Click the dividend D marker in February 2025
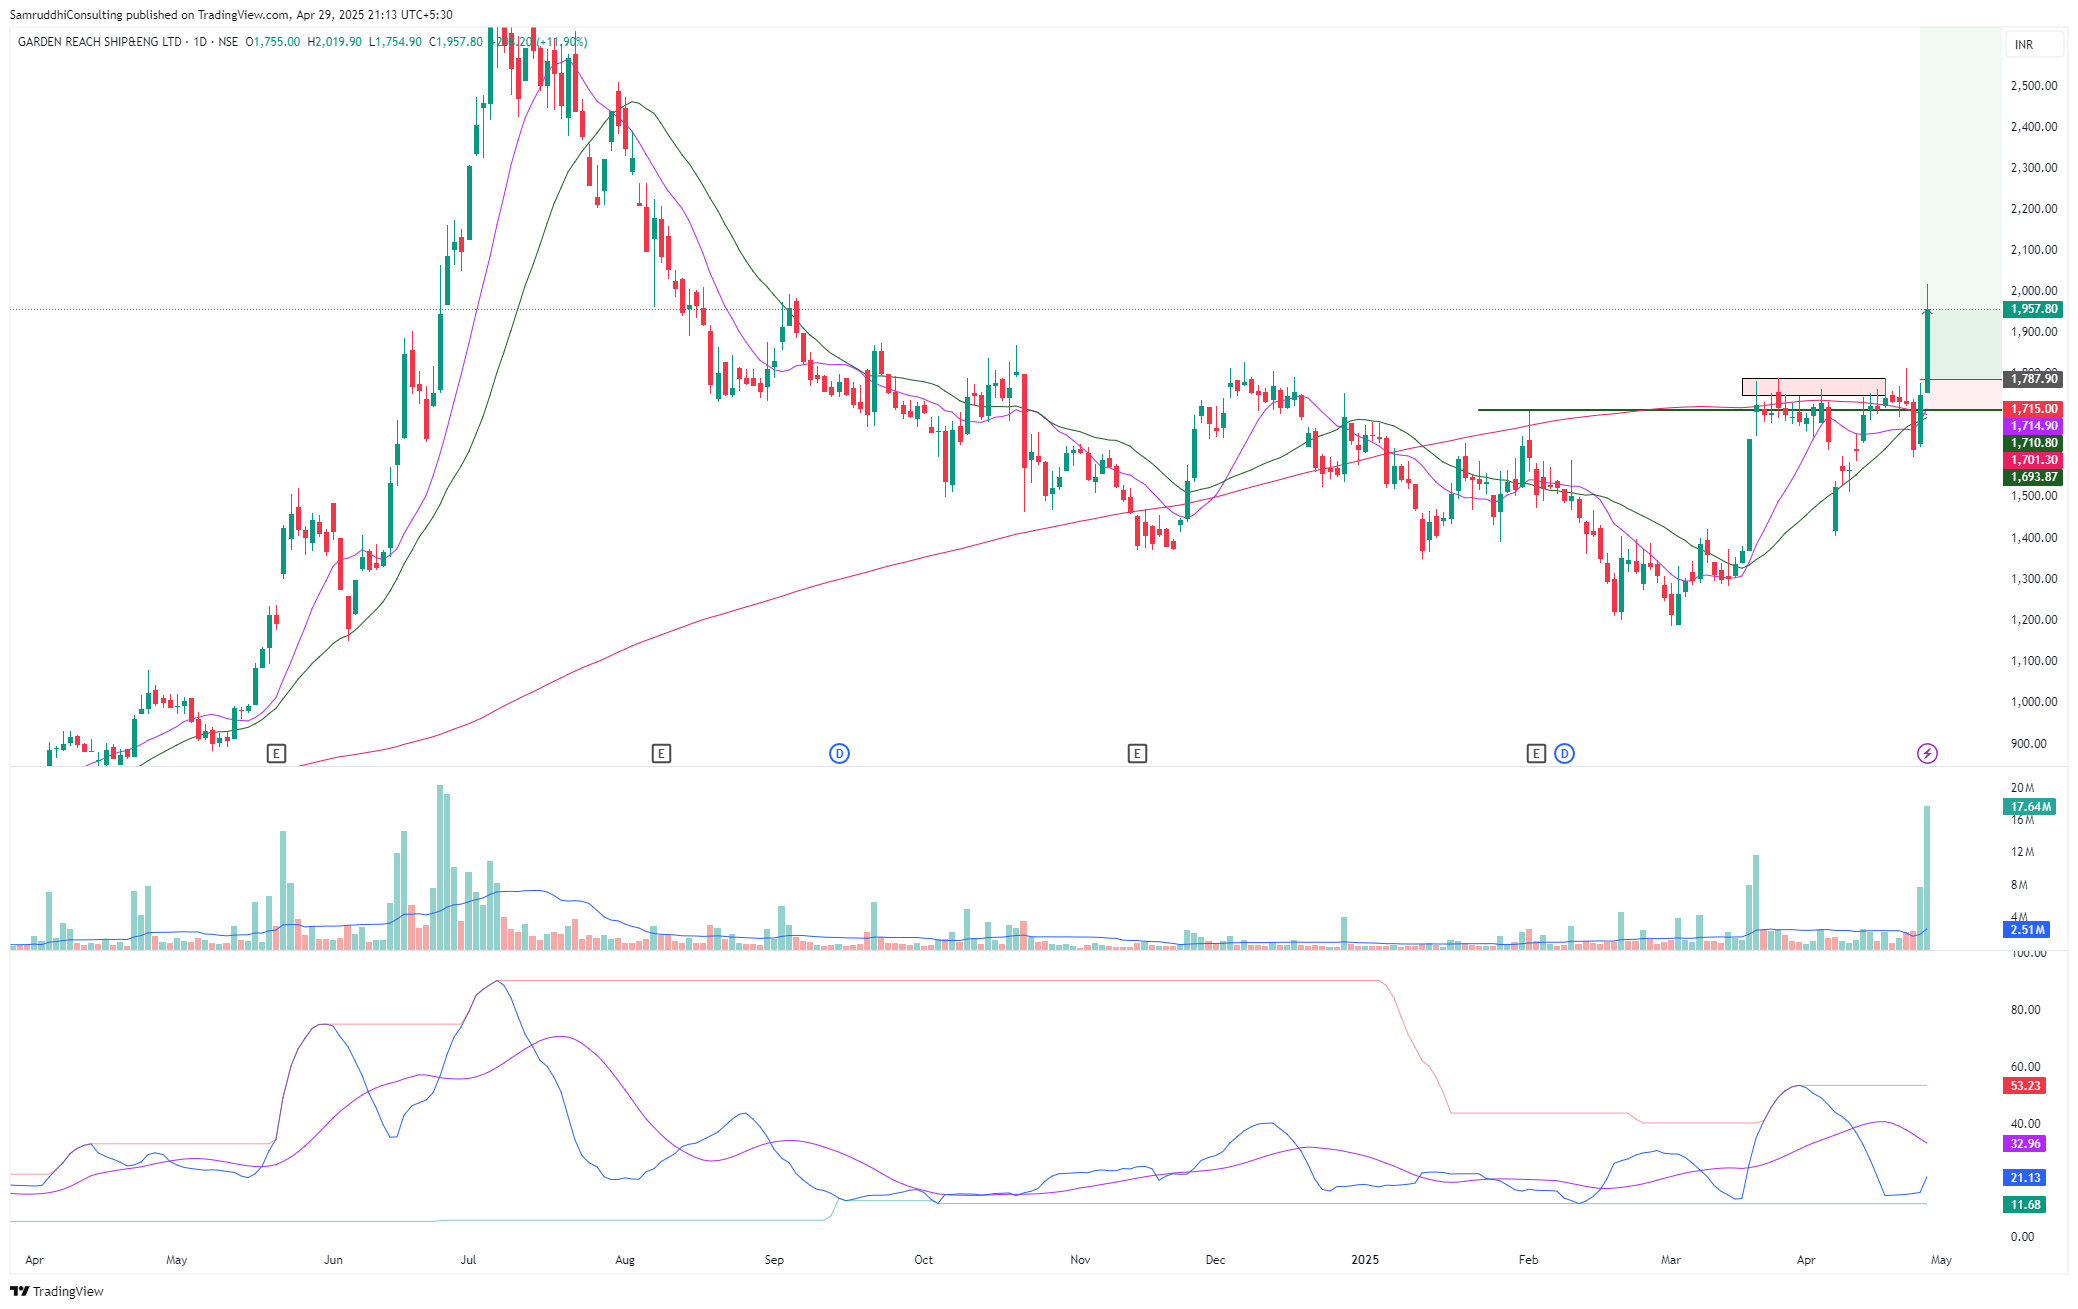 click(1565, 753)
